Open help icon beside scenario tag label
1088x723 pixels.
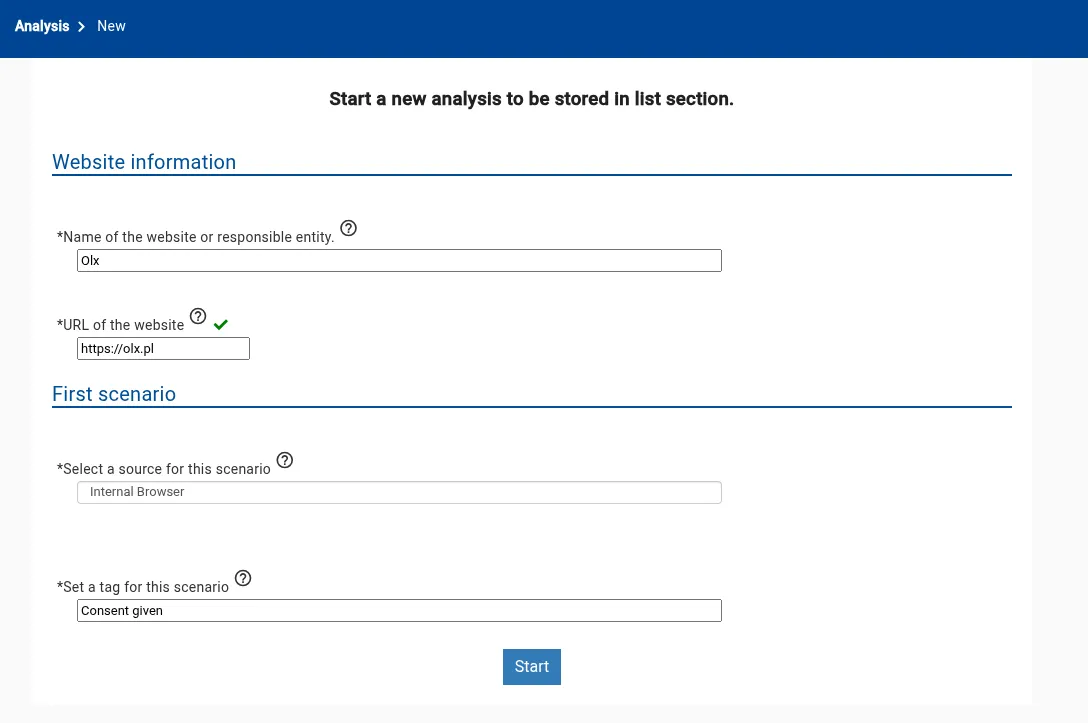tap(243, 578)
